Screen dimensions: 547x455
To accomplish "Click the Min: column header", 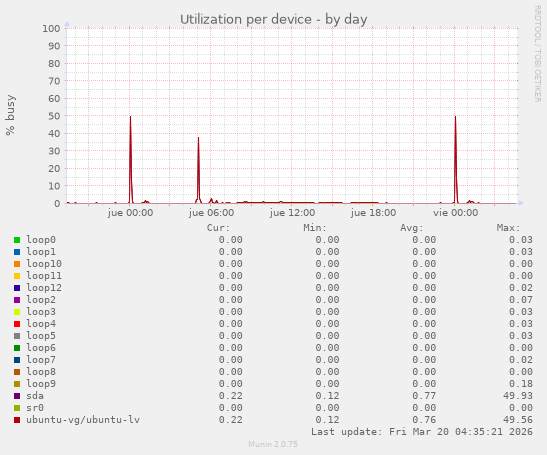I will coord(315,228).
